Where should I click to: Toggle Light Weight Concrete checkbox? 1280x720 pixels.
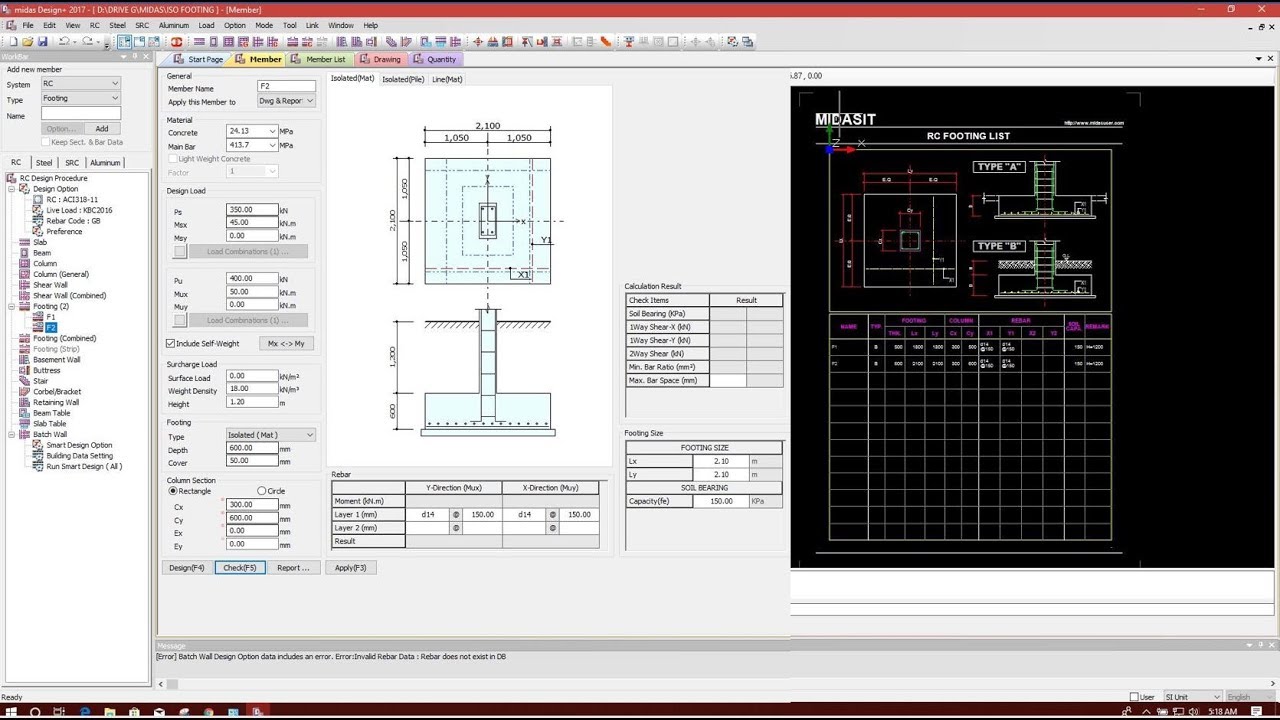172,159
